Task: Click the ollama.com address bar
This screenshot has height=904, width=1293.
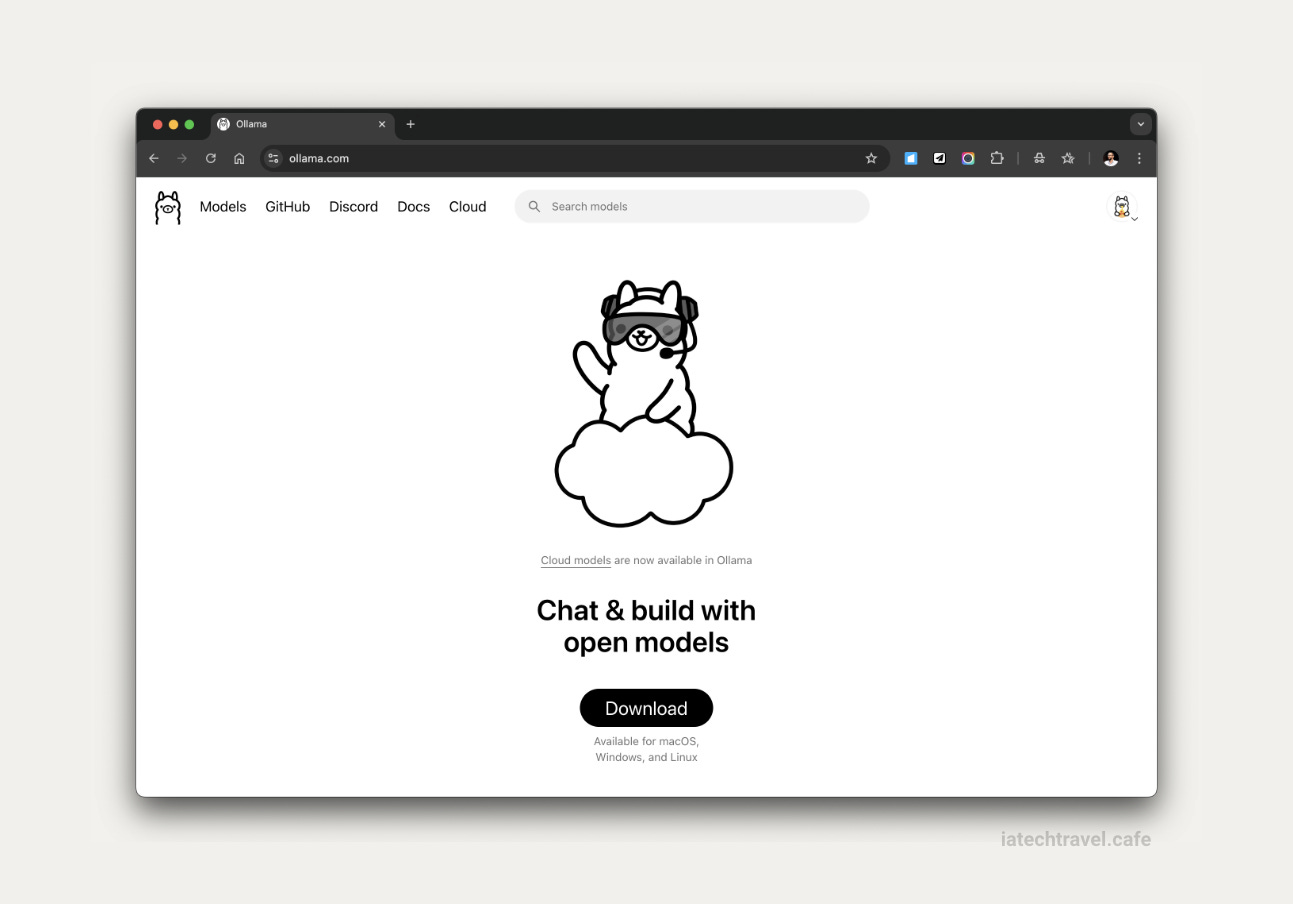Action: (575, 158)
